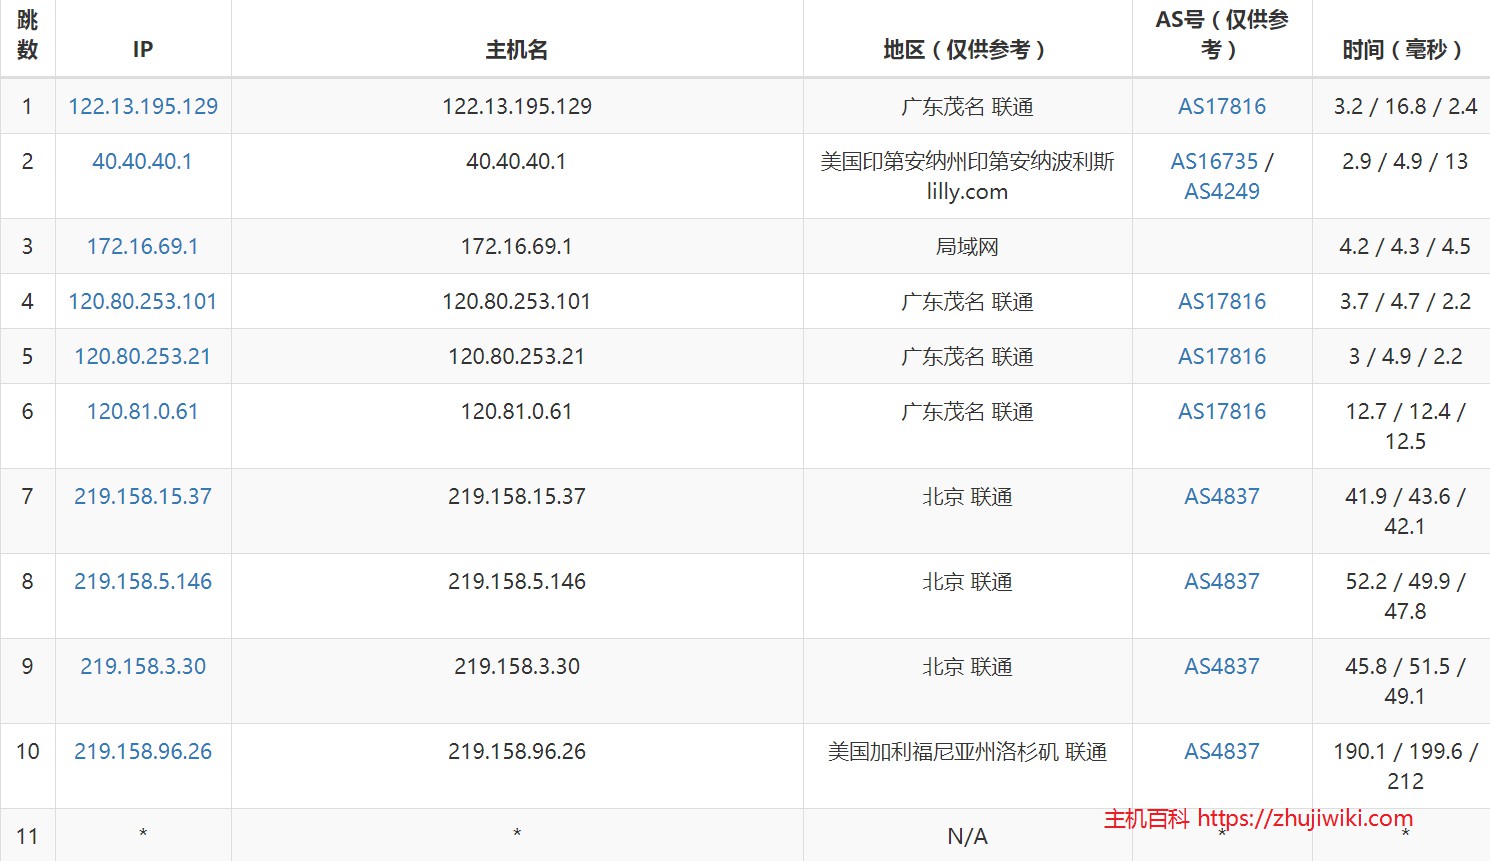Select hostname cell 172.16.69.1
Screen dimensions: 1490x861
click(517, 246)
